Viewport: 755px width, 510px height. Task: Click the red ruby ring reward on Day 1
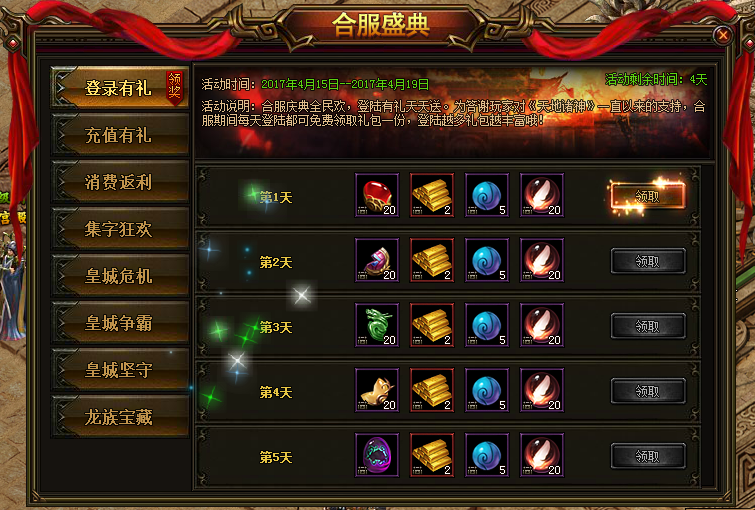(377, 195)
